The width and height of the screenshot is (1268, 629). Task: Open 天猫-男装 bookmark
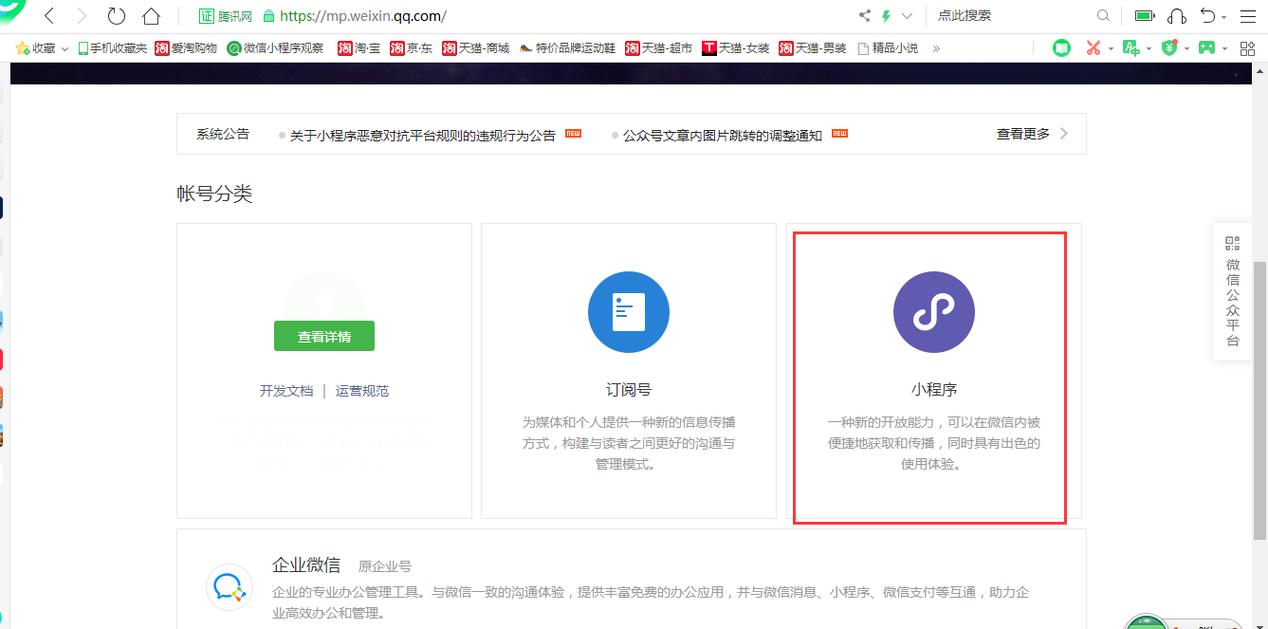pyautogui.click(x=813, y=48)
